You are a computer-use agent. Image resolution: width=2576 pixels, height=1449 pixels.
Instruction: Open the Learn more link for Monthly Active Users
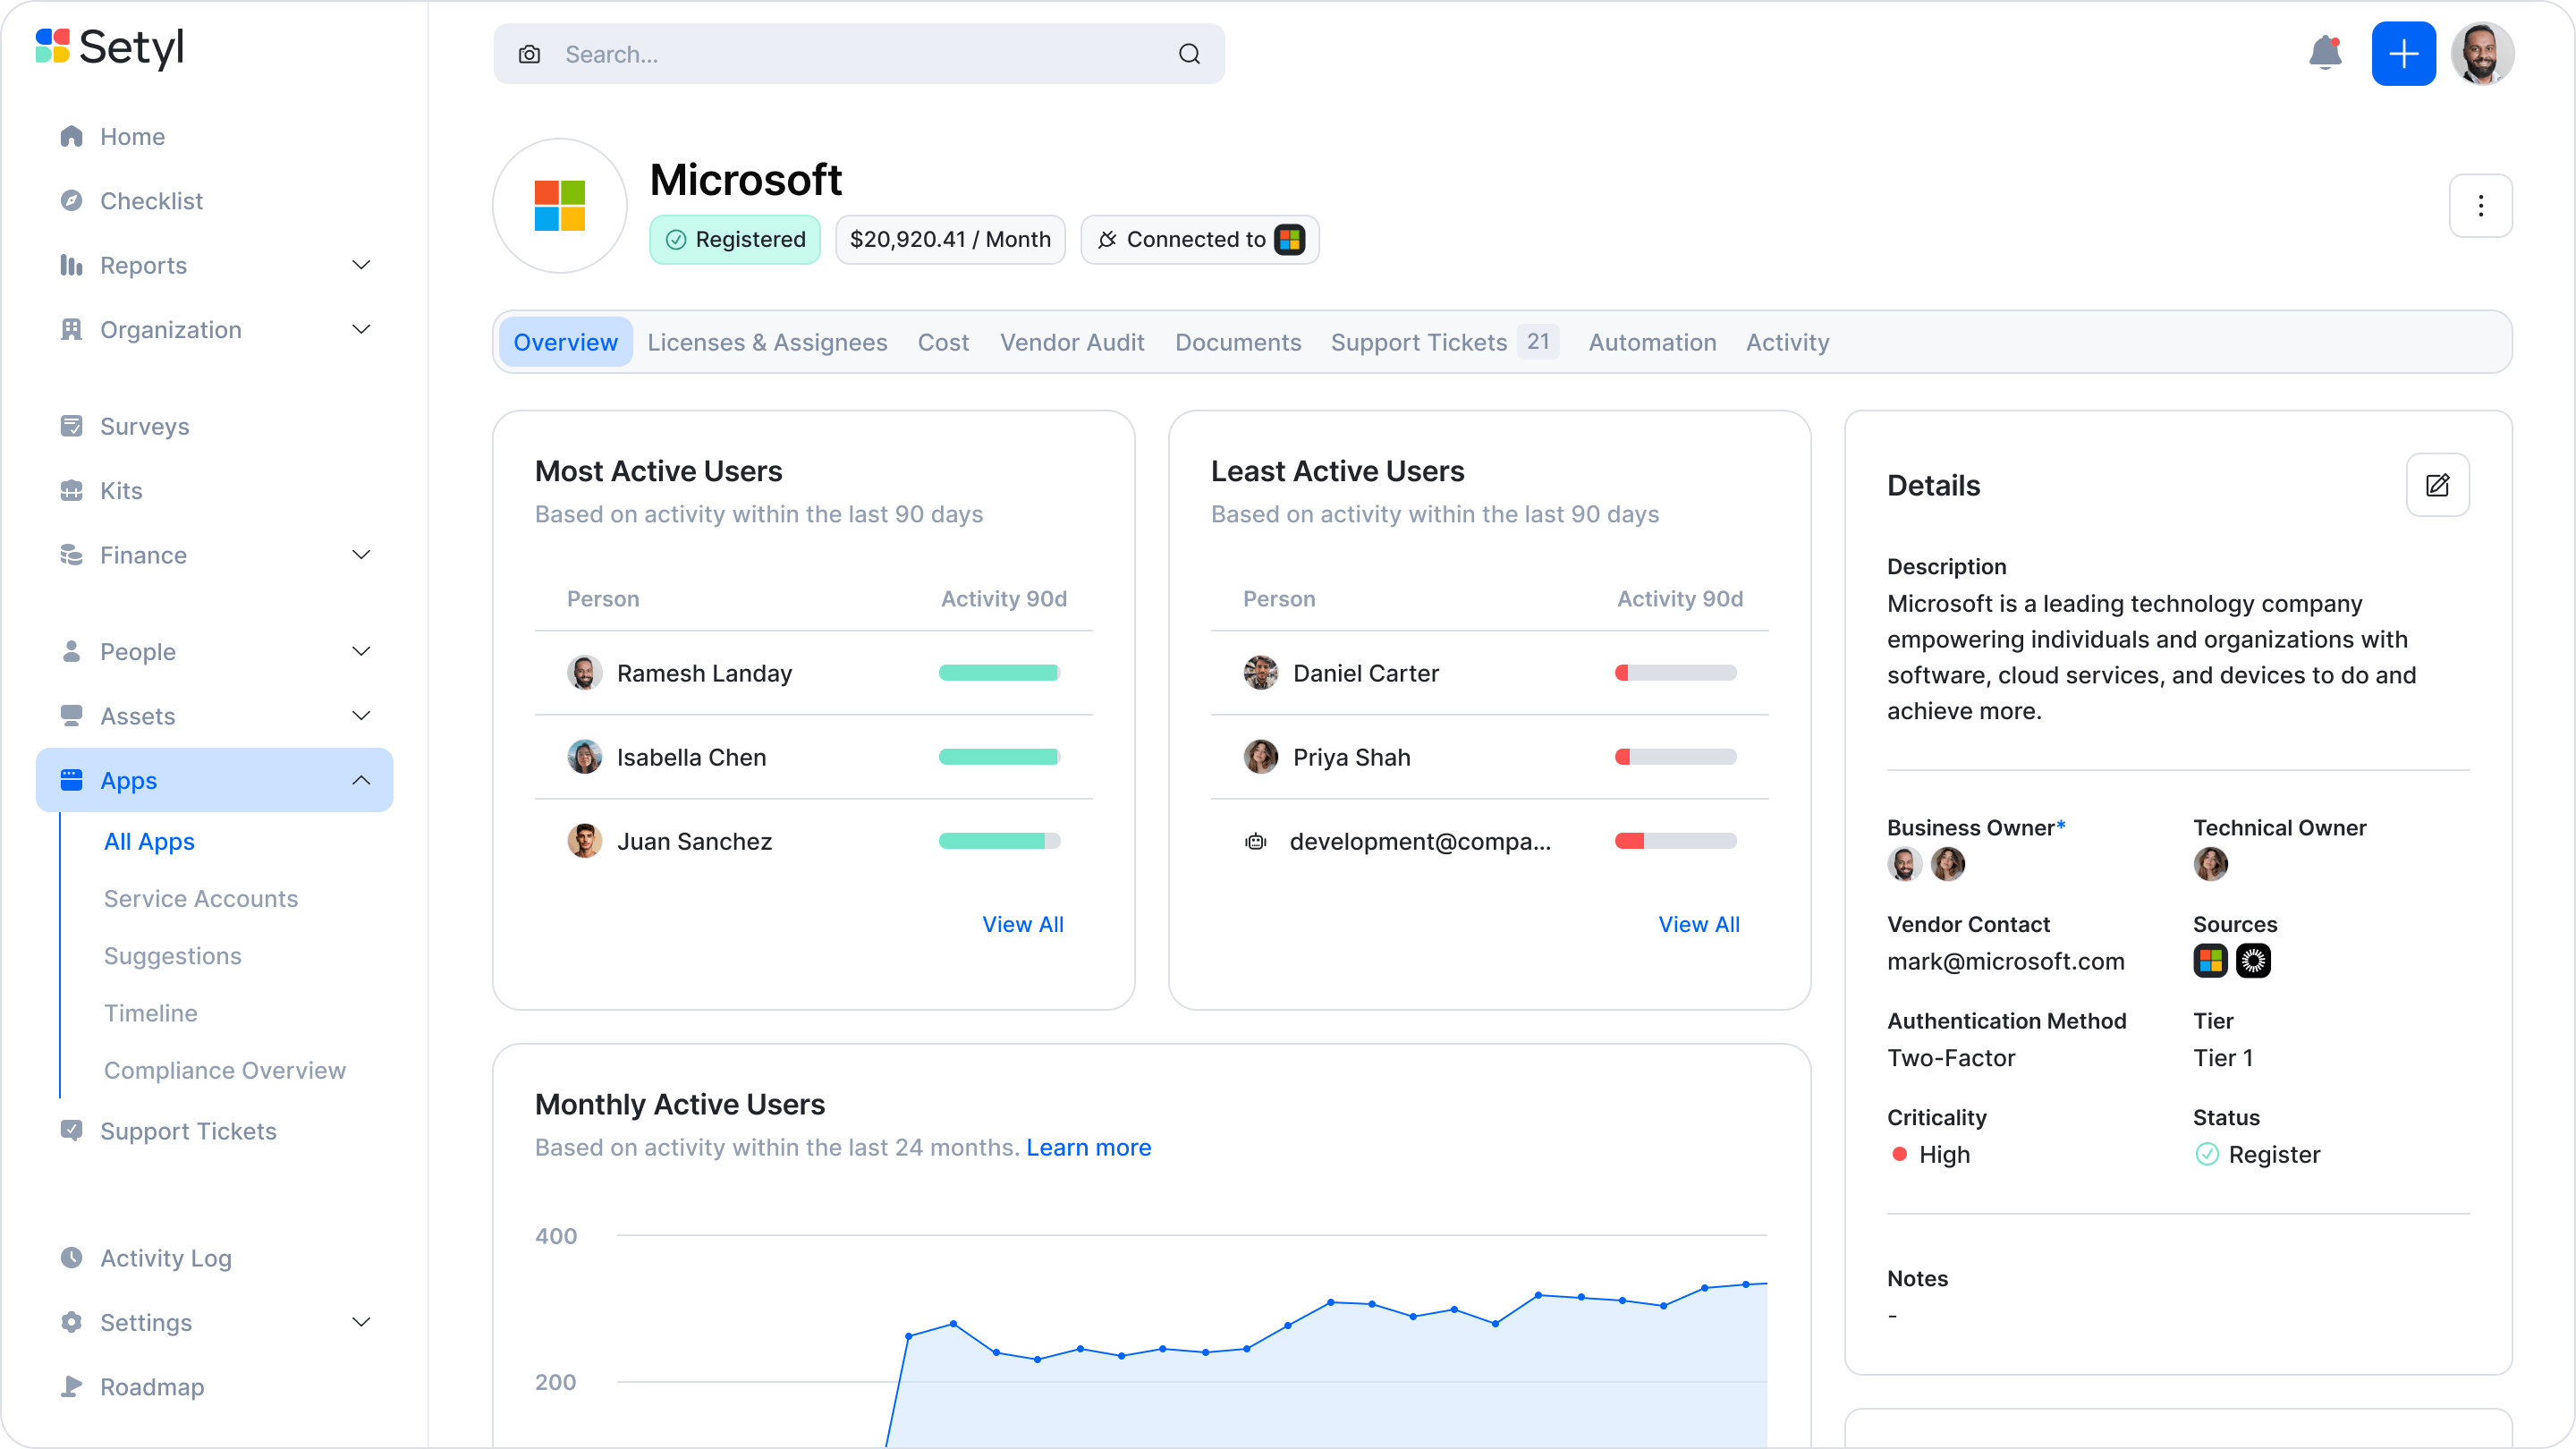[1089, 1147]
